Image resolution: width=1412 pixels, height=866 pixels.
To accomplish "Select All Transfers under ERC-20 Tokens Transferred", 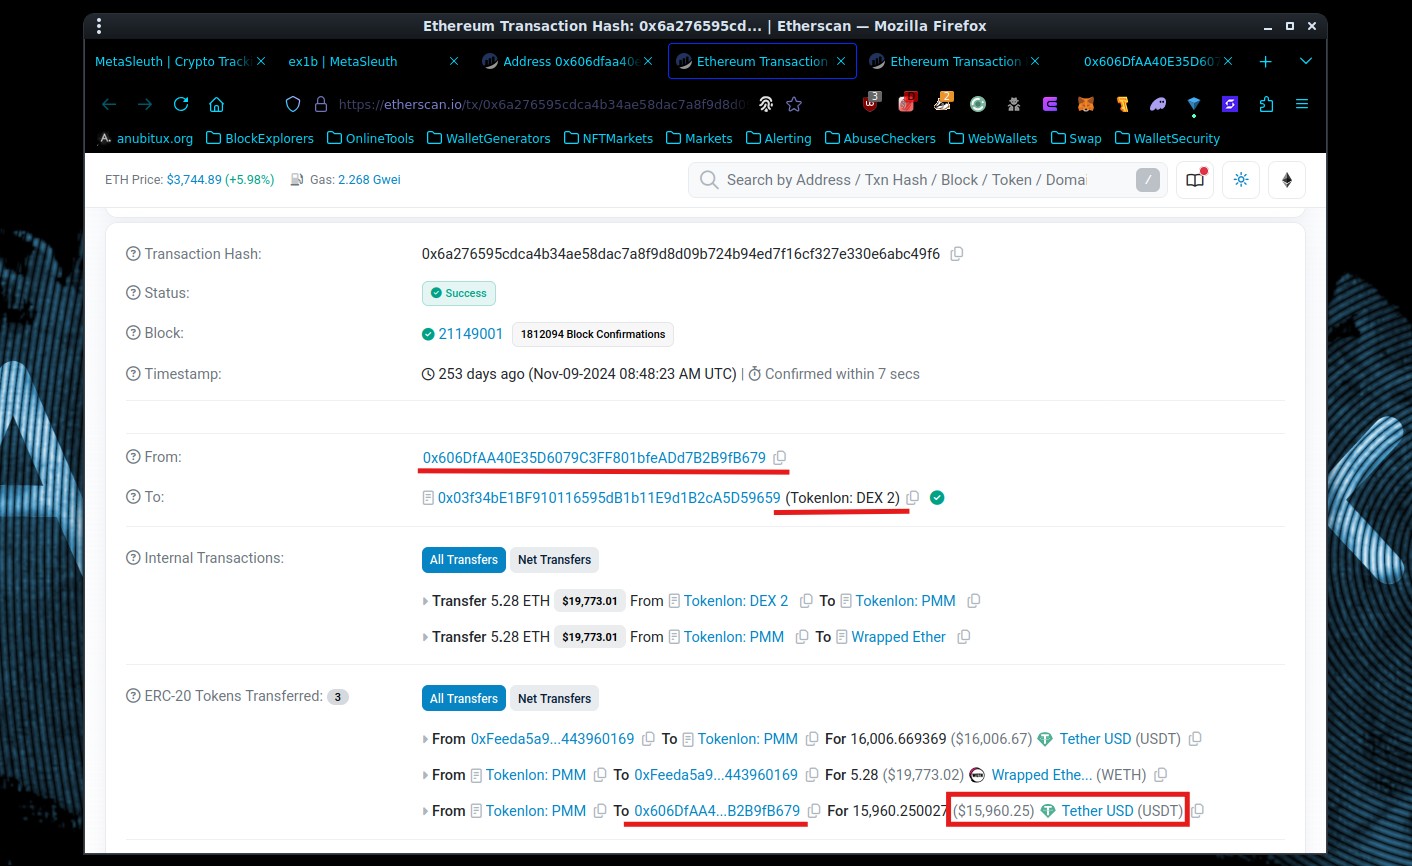I will click(x=464, y=699).
